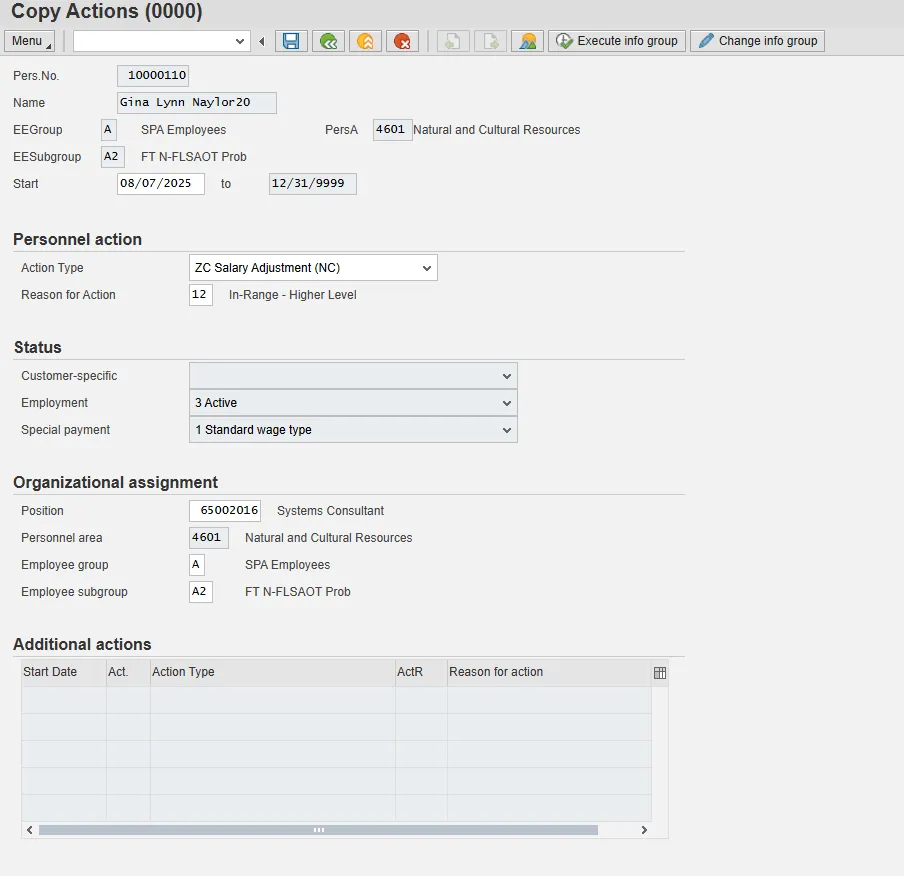Click Execute info group button
Screen dimensions: 904x876
pos(617,41)
